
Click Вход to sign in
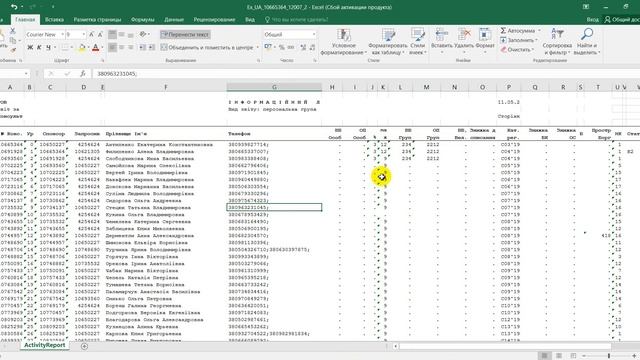(592, 19)
